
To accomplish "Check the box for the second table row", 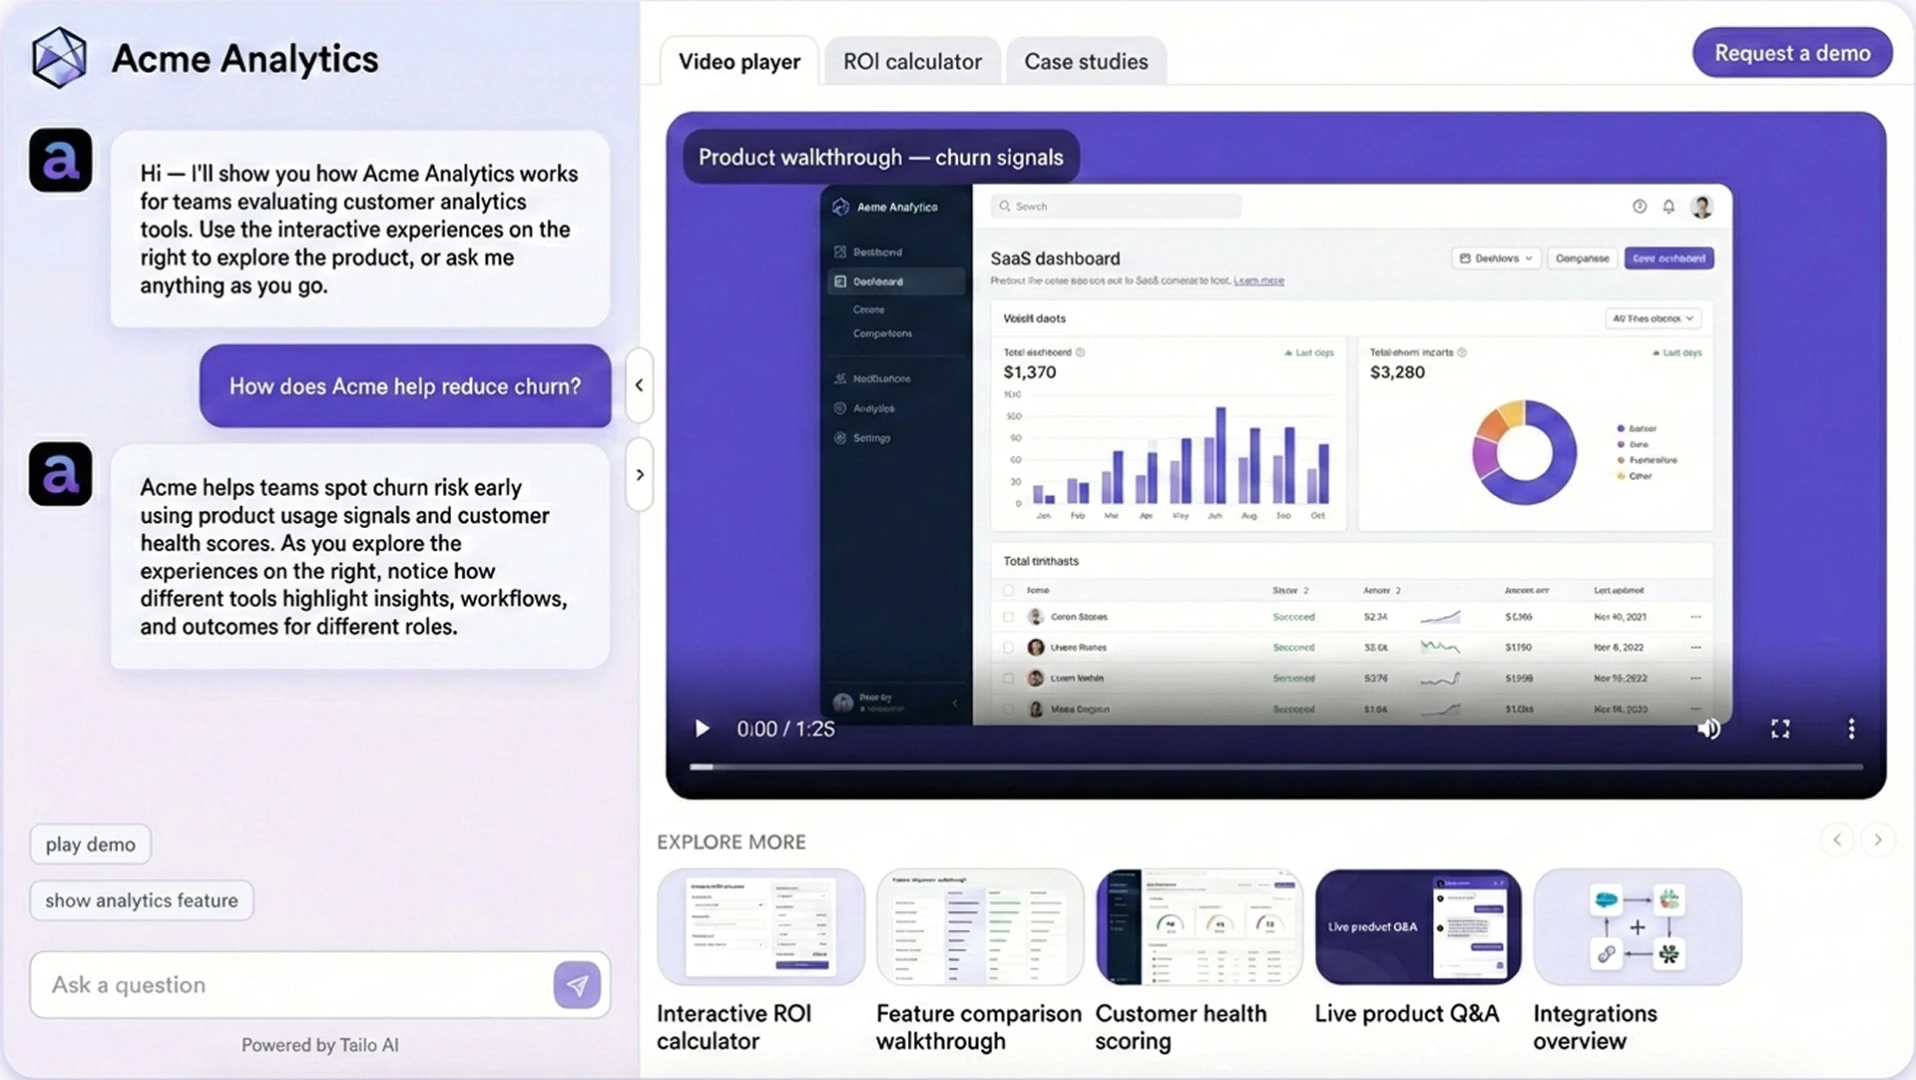I will (1008, 648).
